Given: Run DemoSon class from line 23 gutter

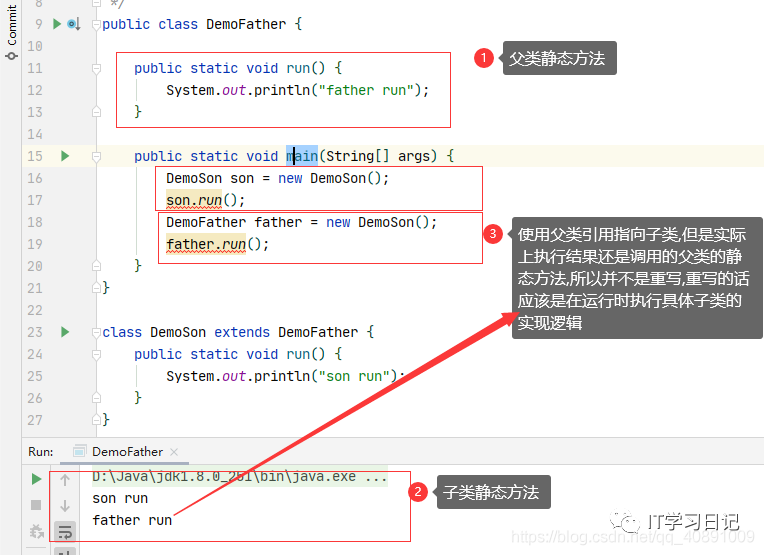Looking at the screenshot, I should pyautogui.click(x=65, y=332).
